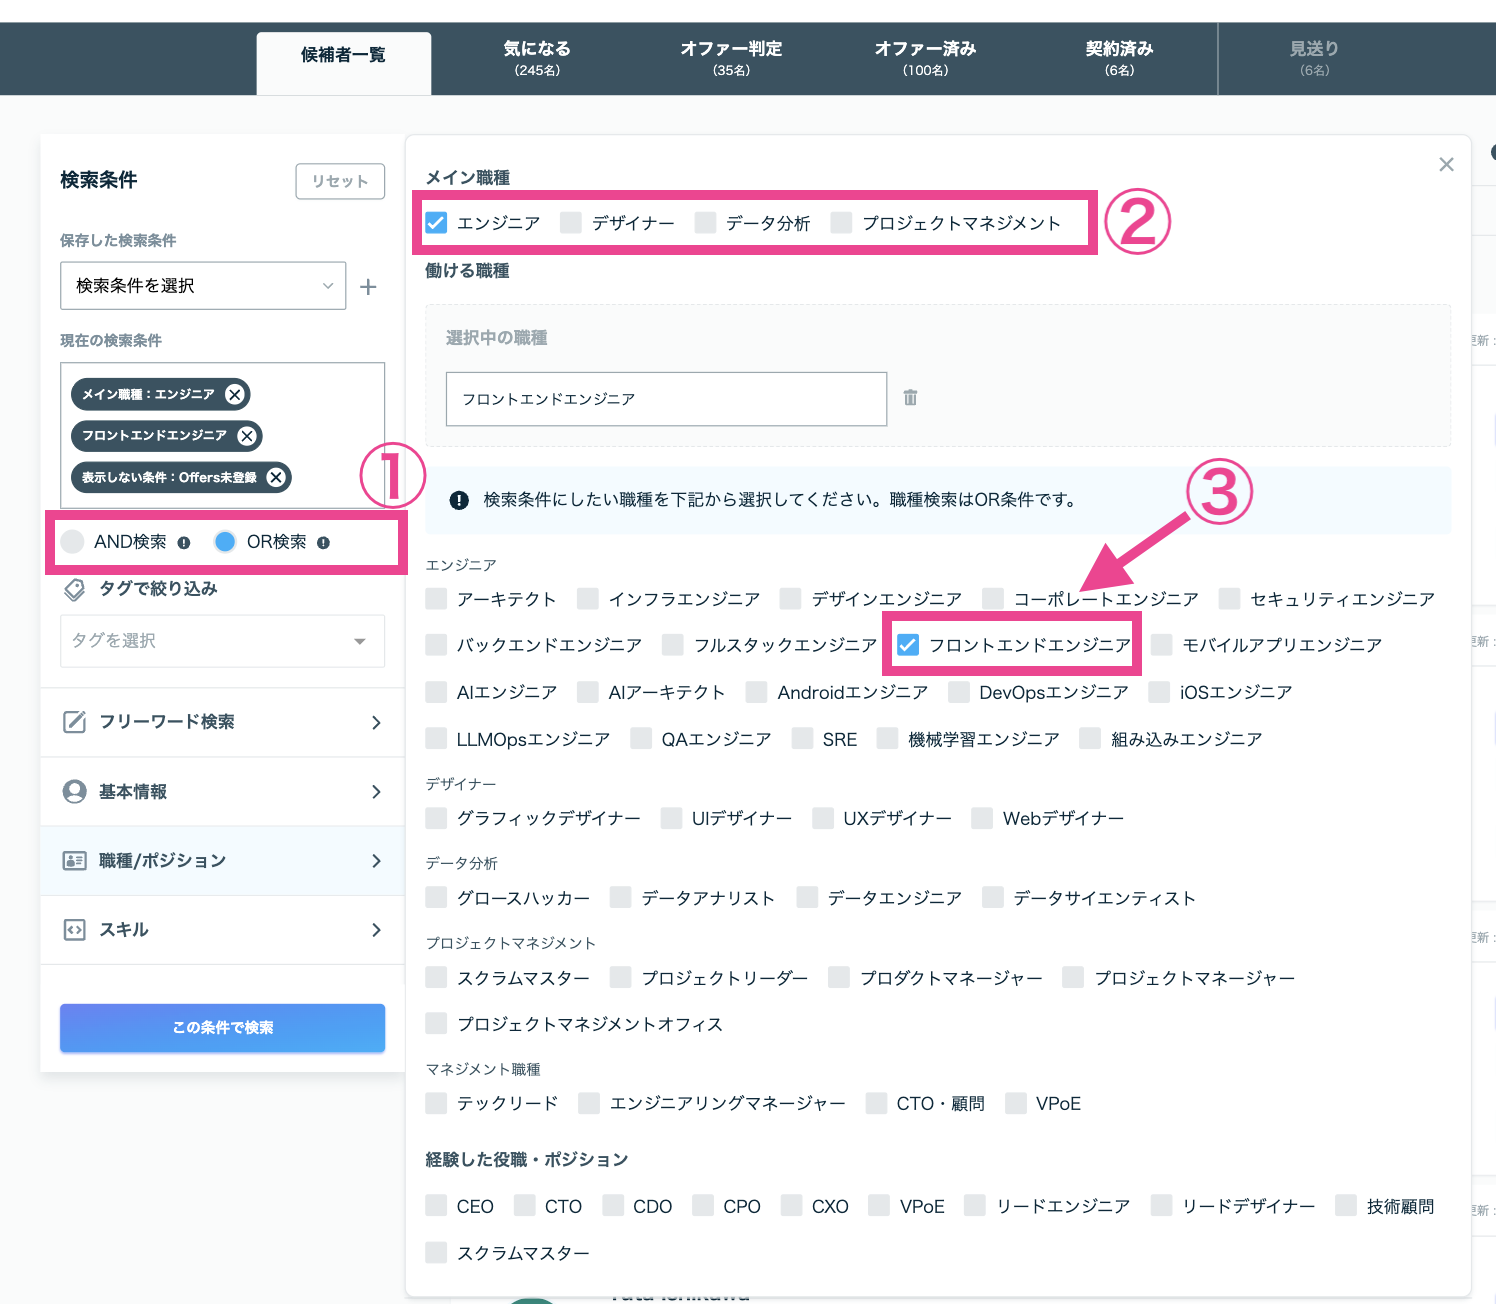Remove the フロントエンドエンジニア condition tag

click(247, 436)
